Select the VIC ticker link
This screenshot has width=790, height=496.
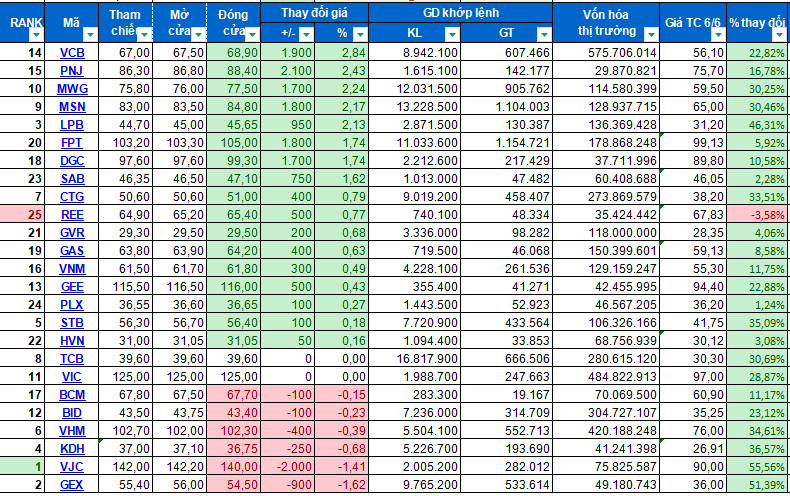72,377
